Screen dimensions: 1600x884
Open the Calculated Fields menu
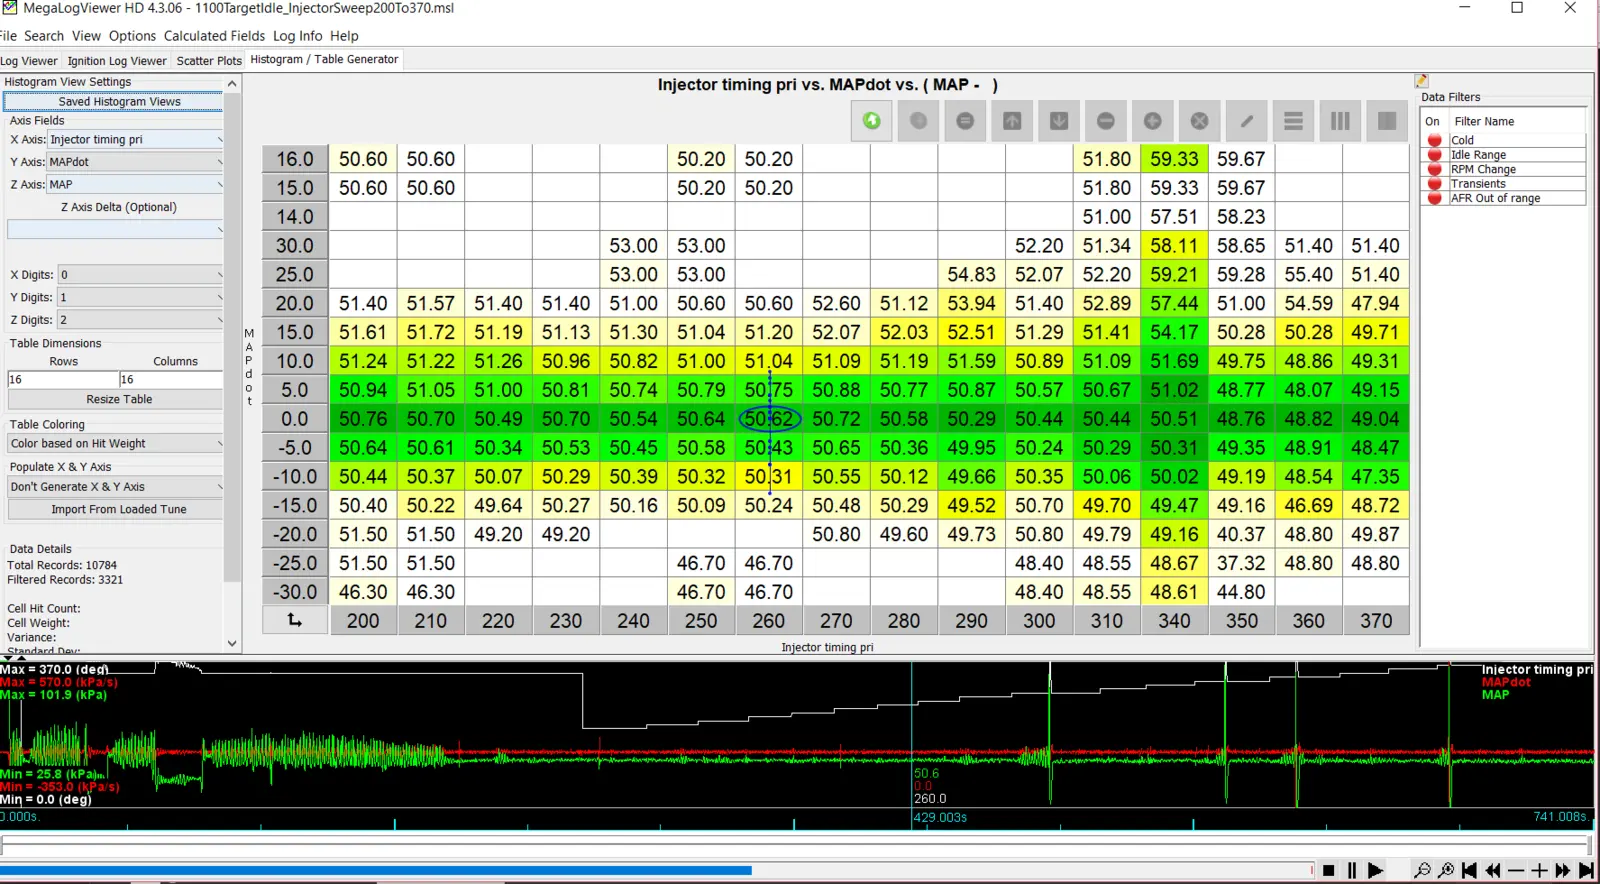point(214,36)
